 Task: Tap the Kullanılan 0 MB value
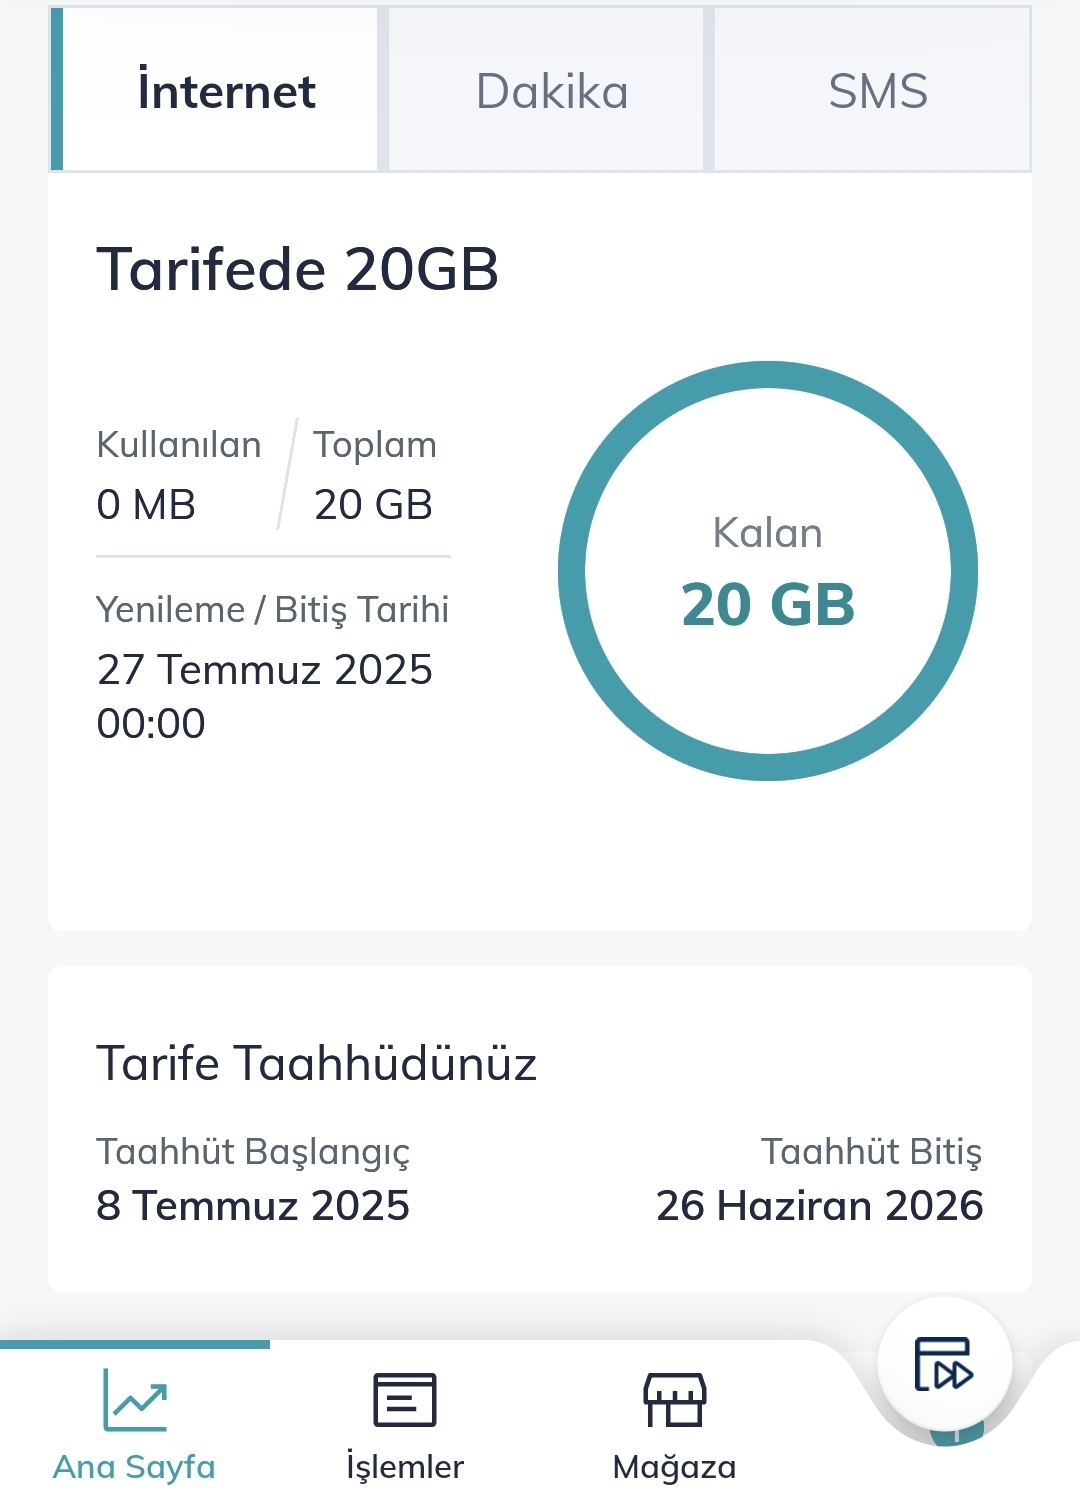(146, 505)
